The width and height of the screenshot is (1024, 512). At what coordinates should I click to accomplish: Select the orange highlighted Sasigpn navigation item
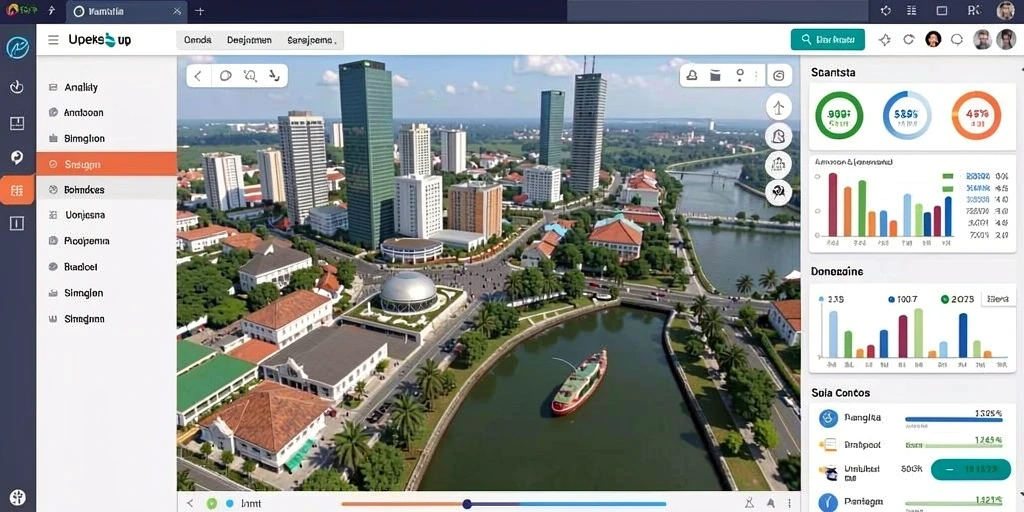[106, 165]
